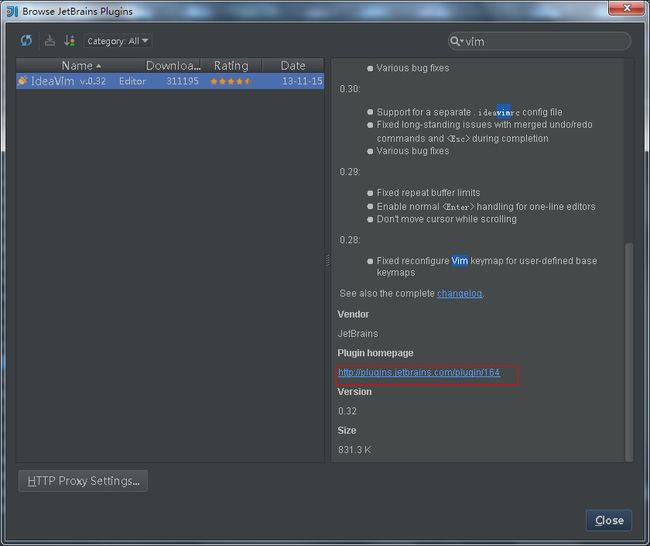This screenshot has width=650, height=546.
Task: Click the 13-11-15 date cell
Action: tap(302, 81)
